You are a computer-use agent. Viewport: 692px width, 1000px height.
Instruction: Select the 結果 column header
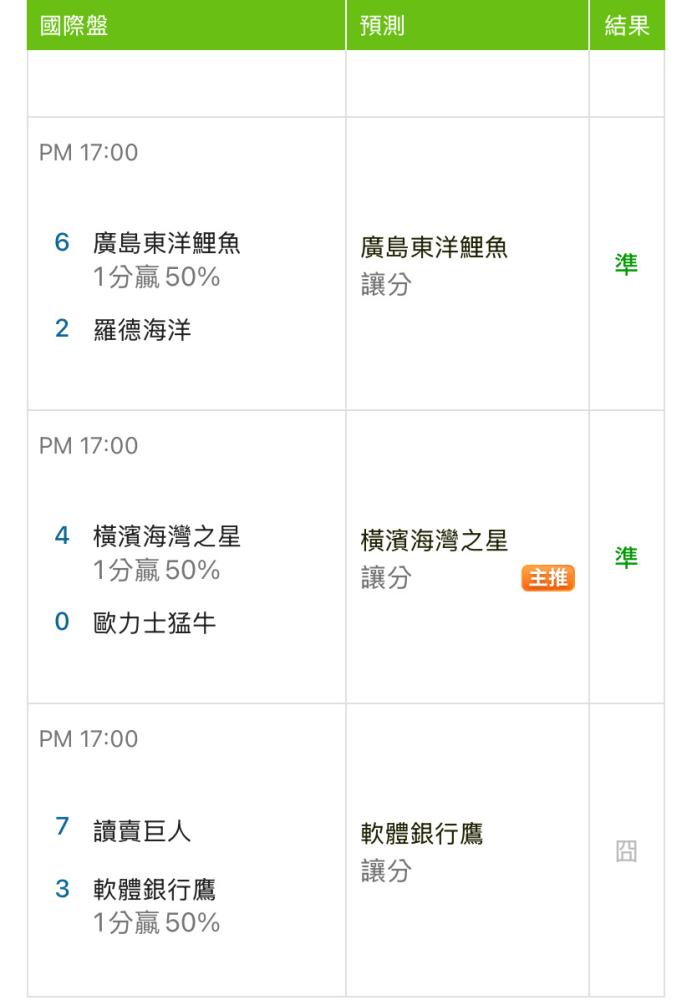[x=627, y=27]
